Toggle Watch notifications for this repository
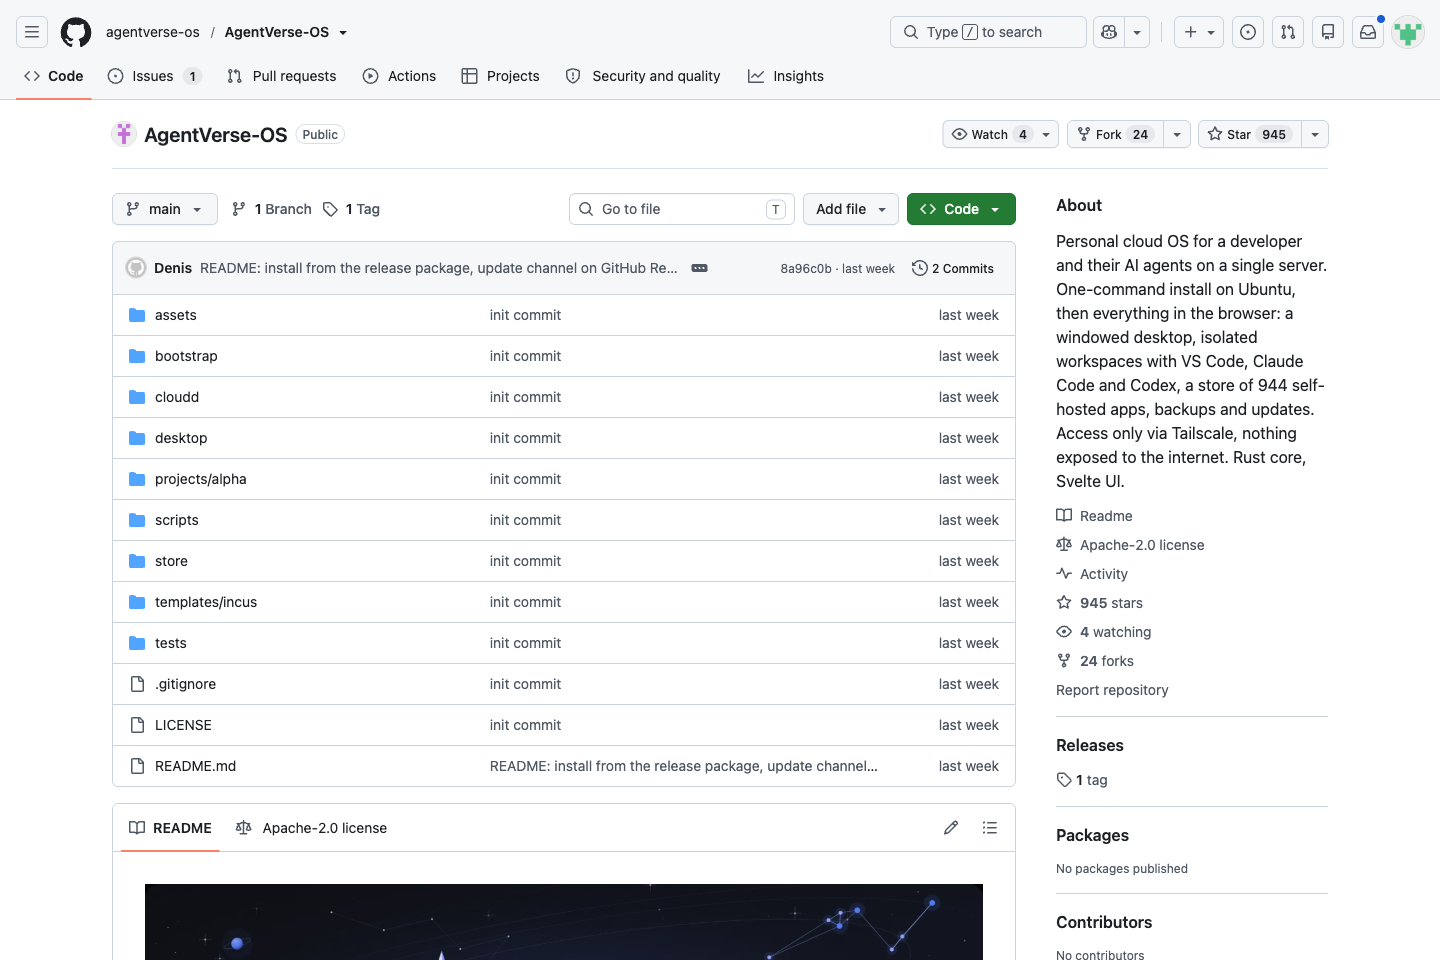This screenshot has width=1440, height=960. pyautogui.click(x=1000, y=134)
